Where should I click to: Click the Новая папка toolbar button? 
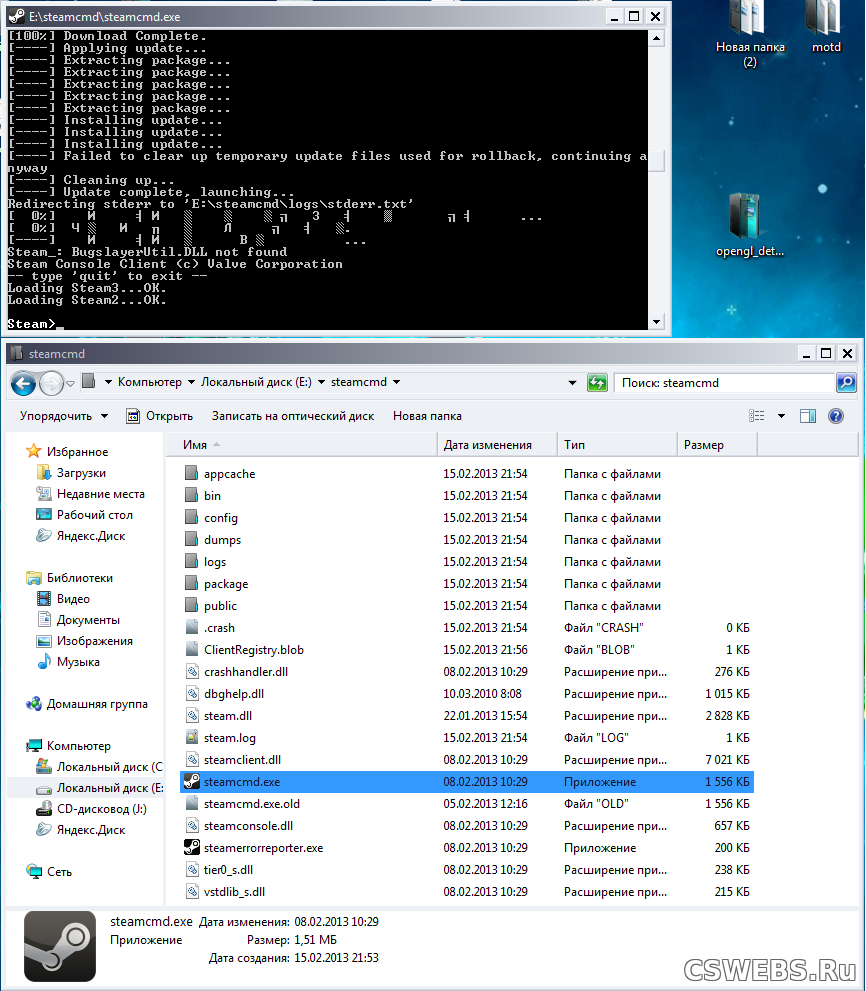427,416
